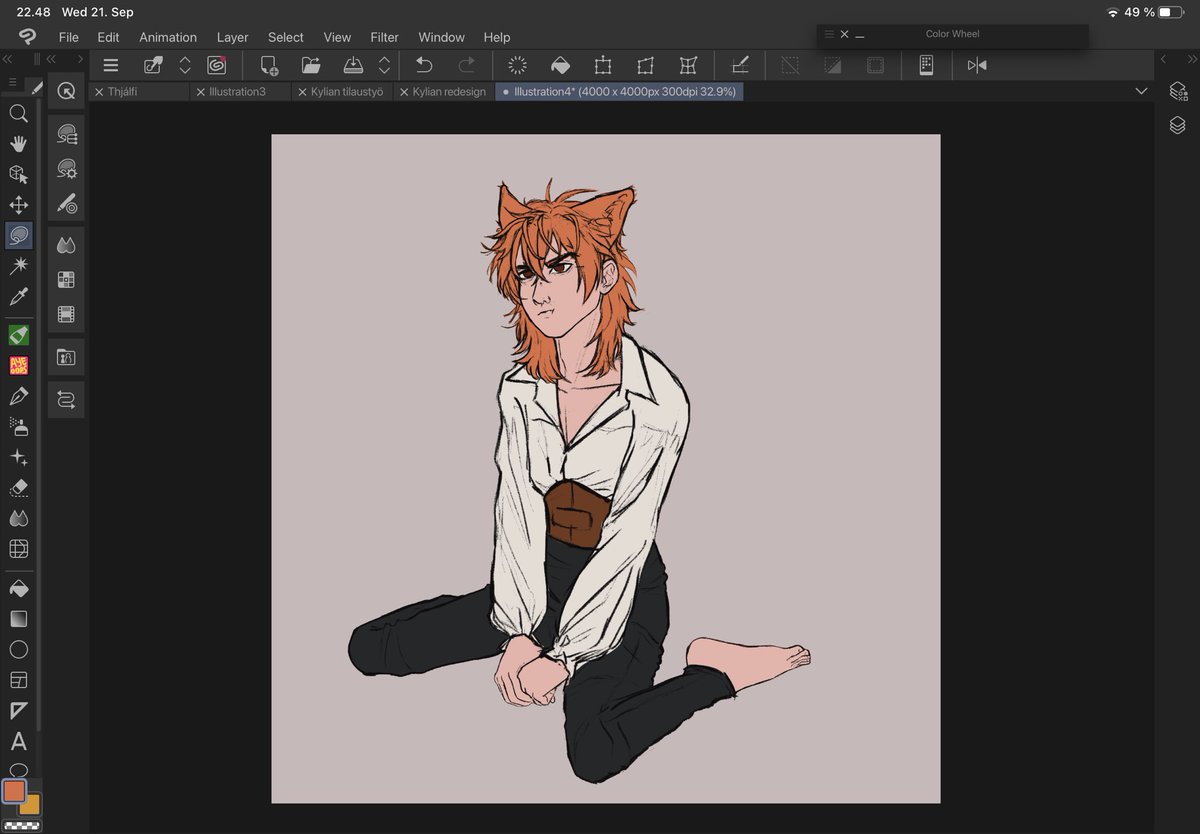Select the Lasso selection tool
The width and height of the screenshot is (1200, 834).
click(18, 236)
